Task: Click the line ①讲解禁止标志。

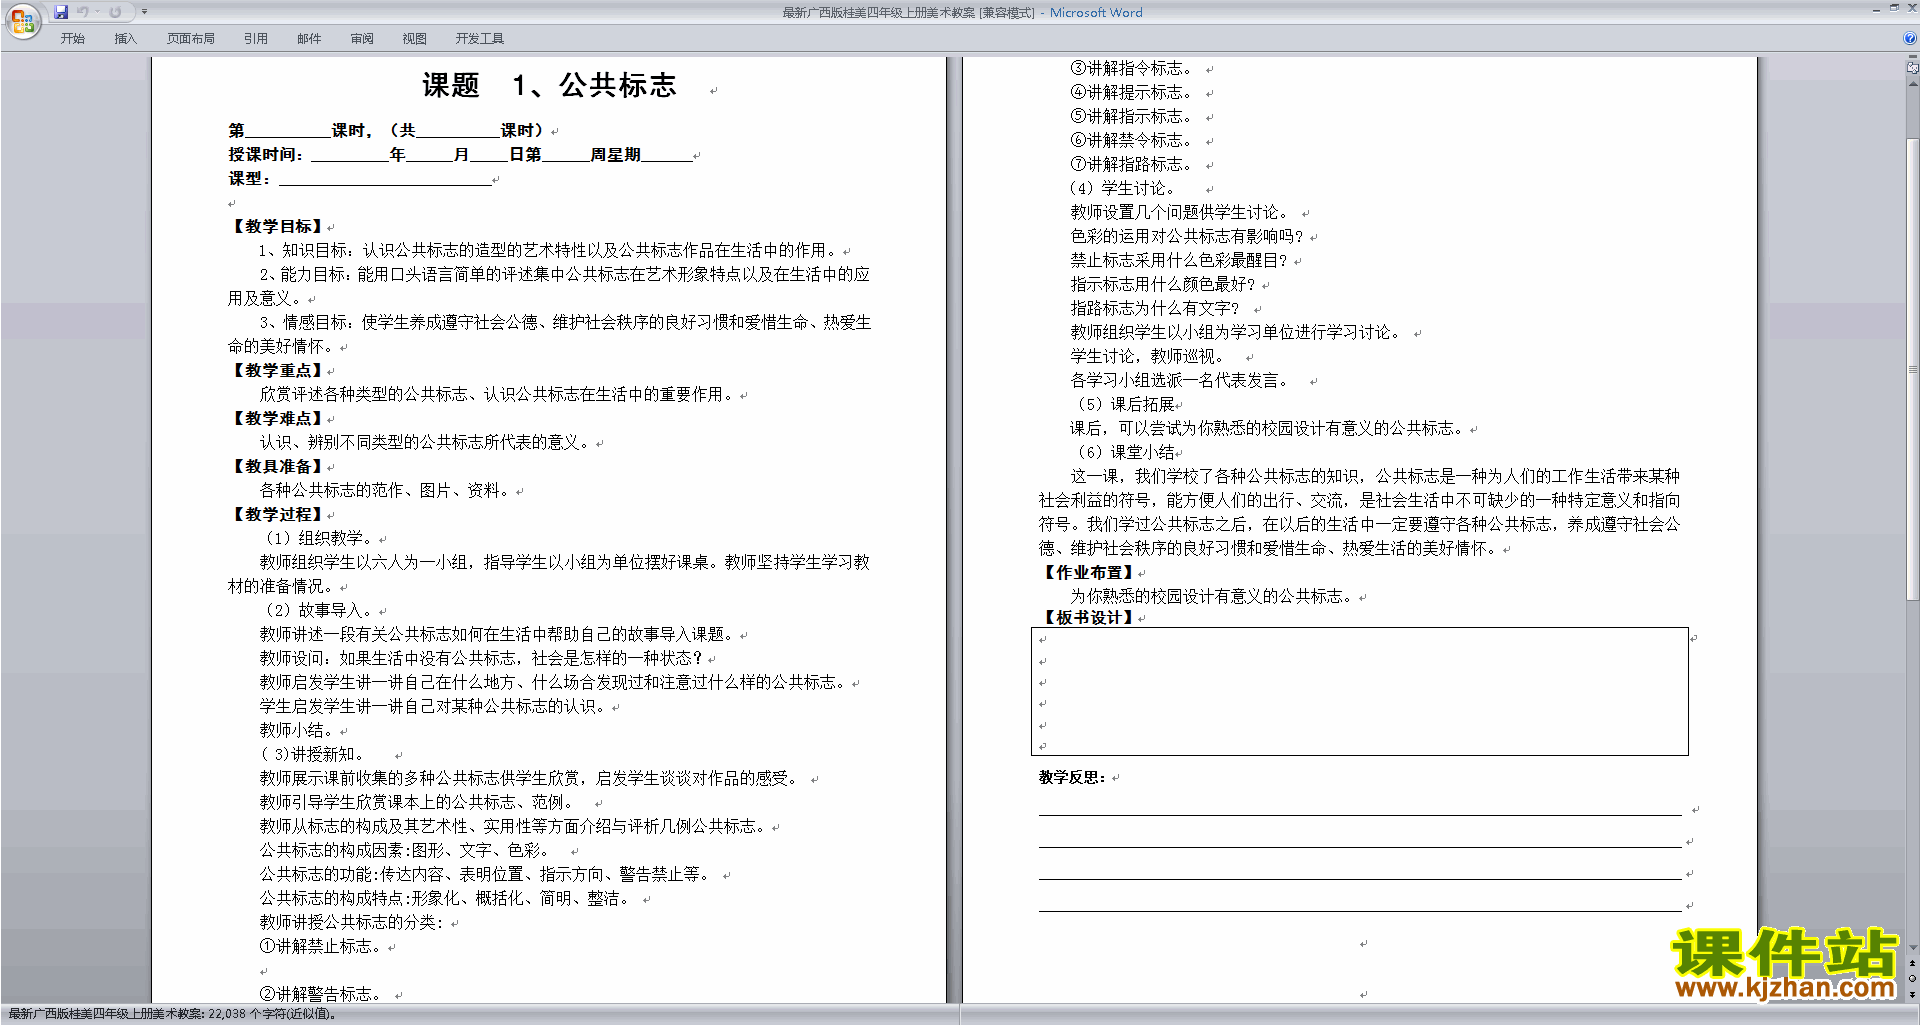Action: 320,947
